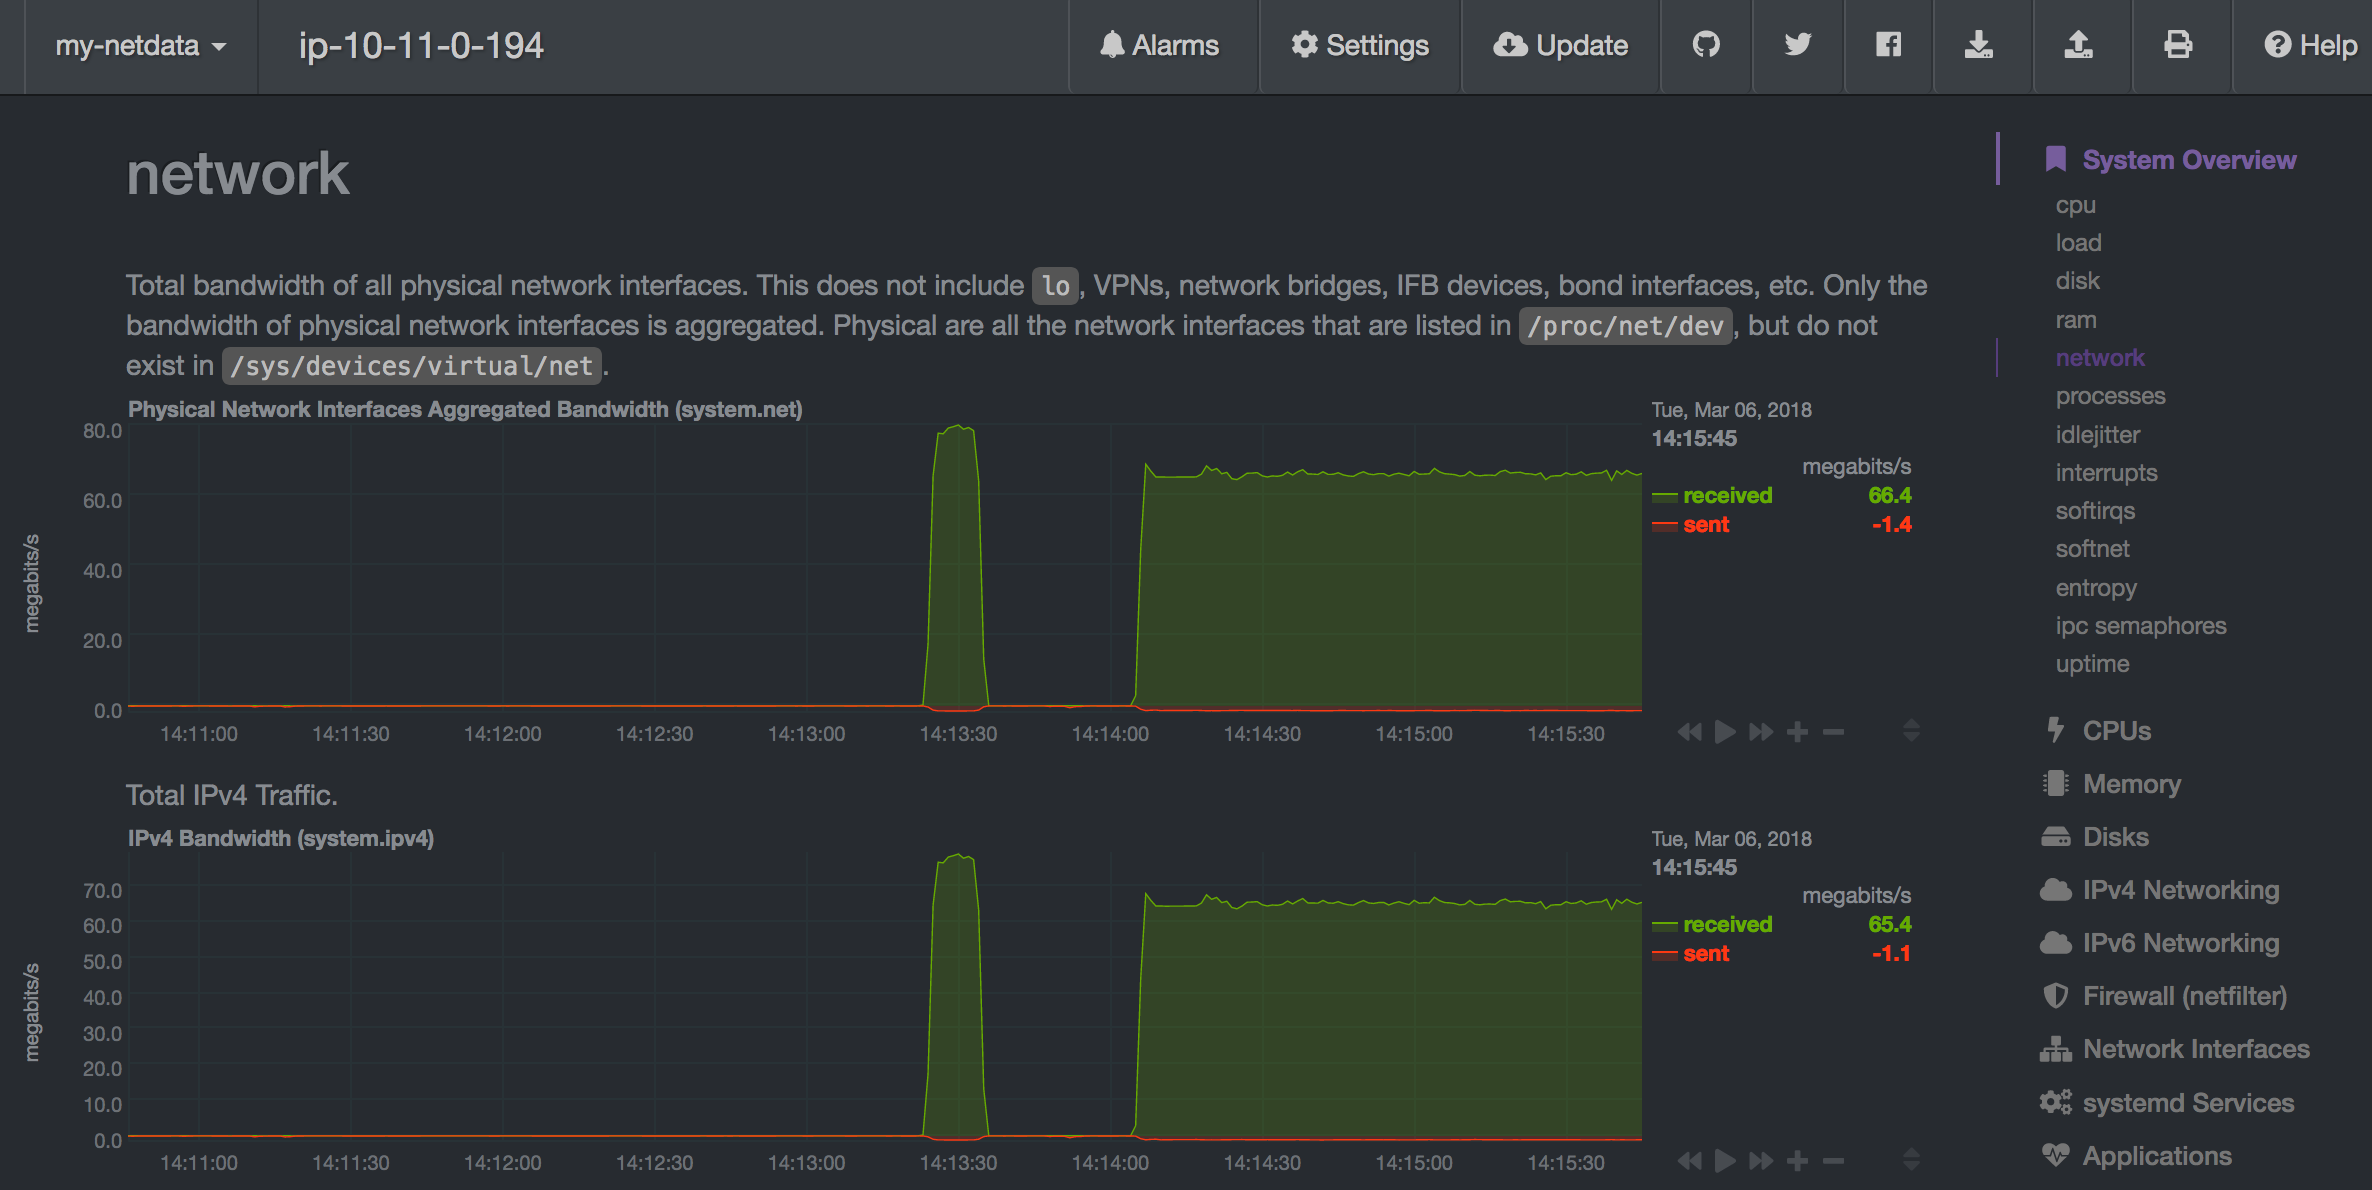Zoom out the system.net chart
The image size is (2372, 1190).
(x=1833, y=732)
